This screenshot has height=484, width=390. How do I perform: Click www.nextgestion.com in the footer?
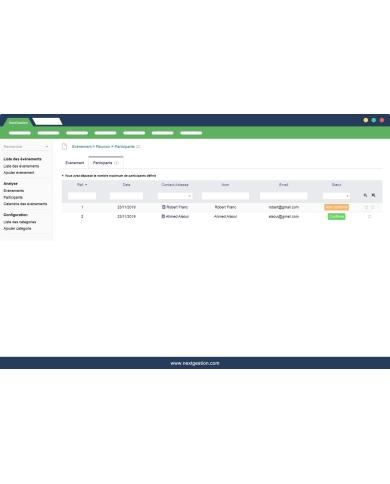[x=195, y=363]
